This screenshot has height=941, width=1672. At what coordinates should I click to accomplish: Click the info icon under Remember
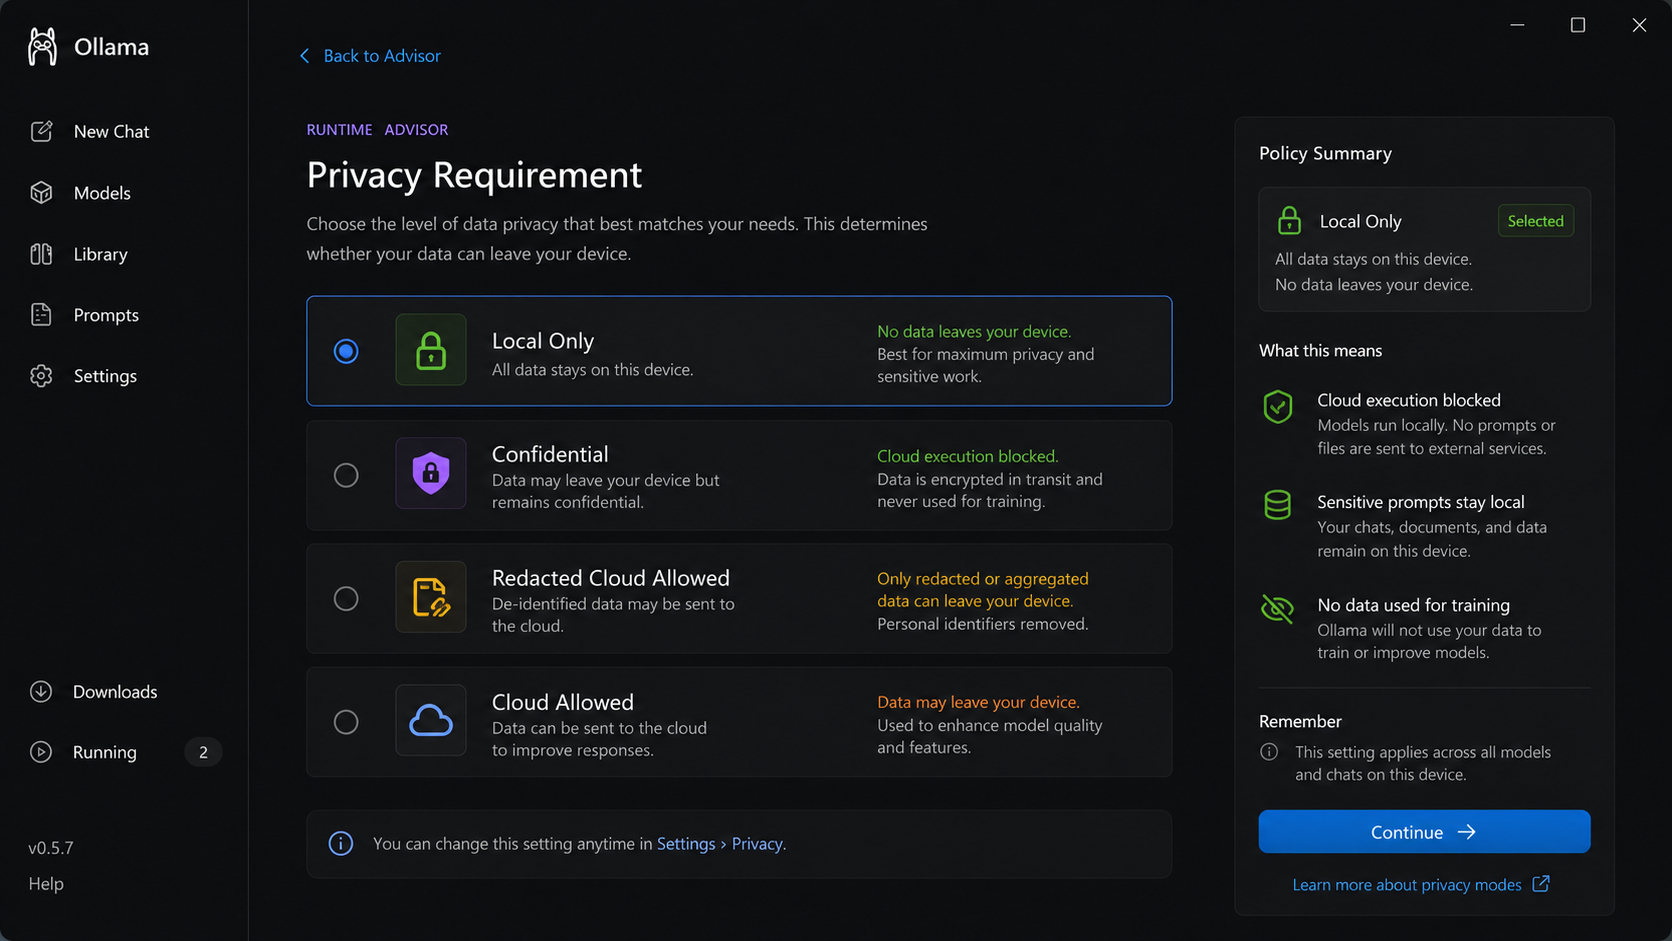pos(1269,752)
